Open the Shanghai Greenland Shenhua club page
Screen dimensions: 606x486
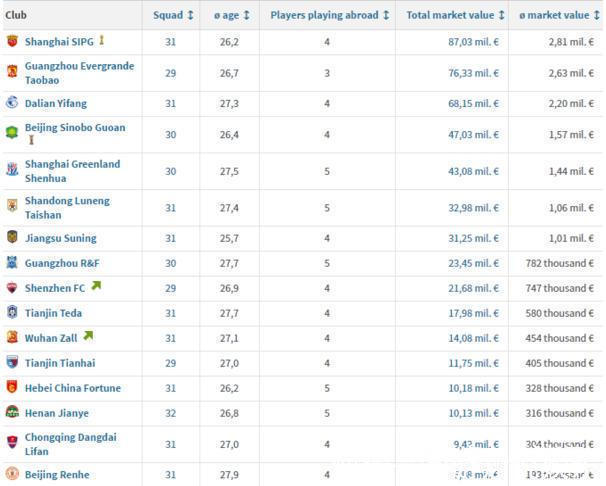point(73,171)
